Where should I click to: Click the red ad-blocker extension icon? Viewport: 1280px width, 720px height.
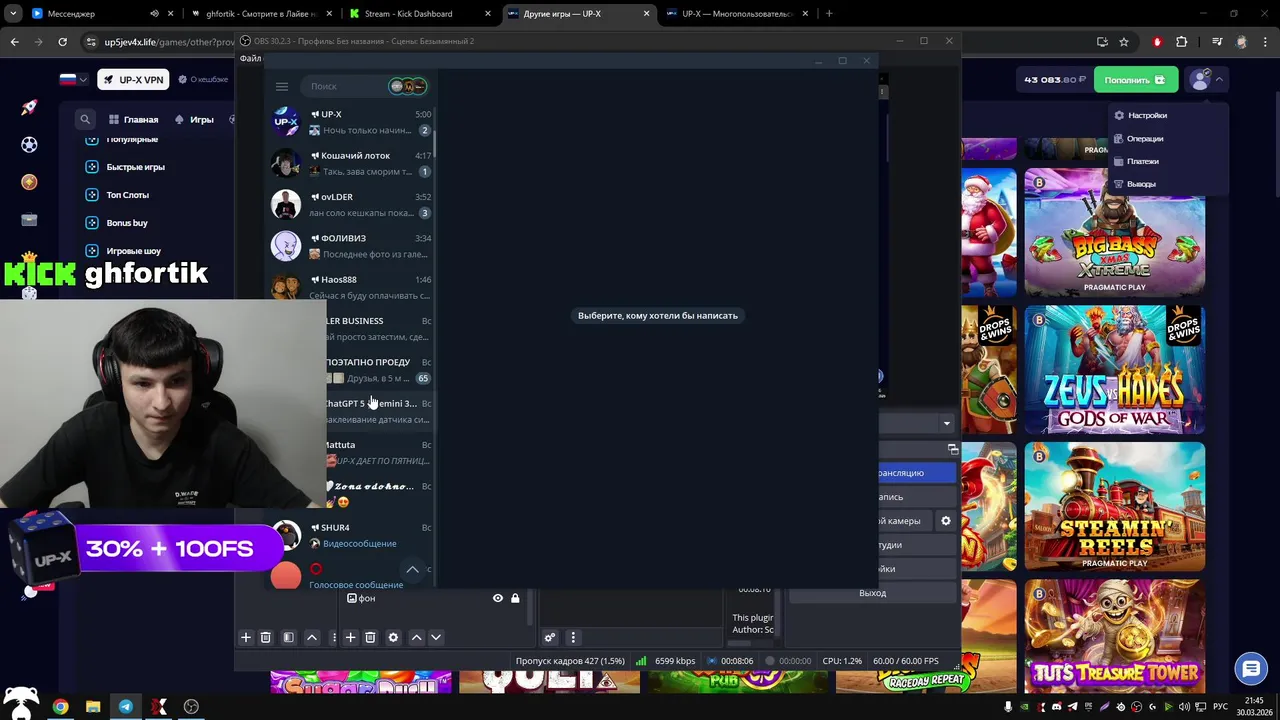click(1157, 42)
